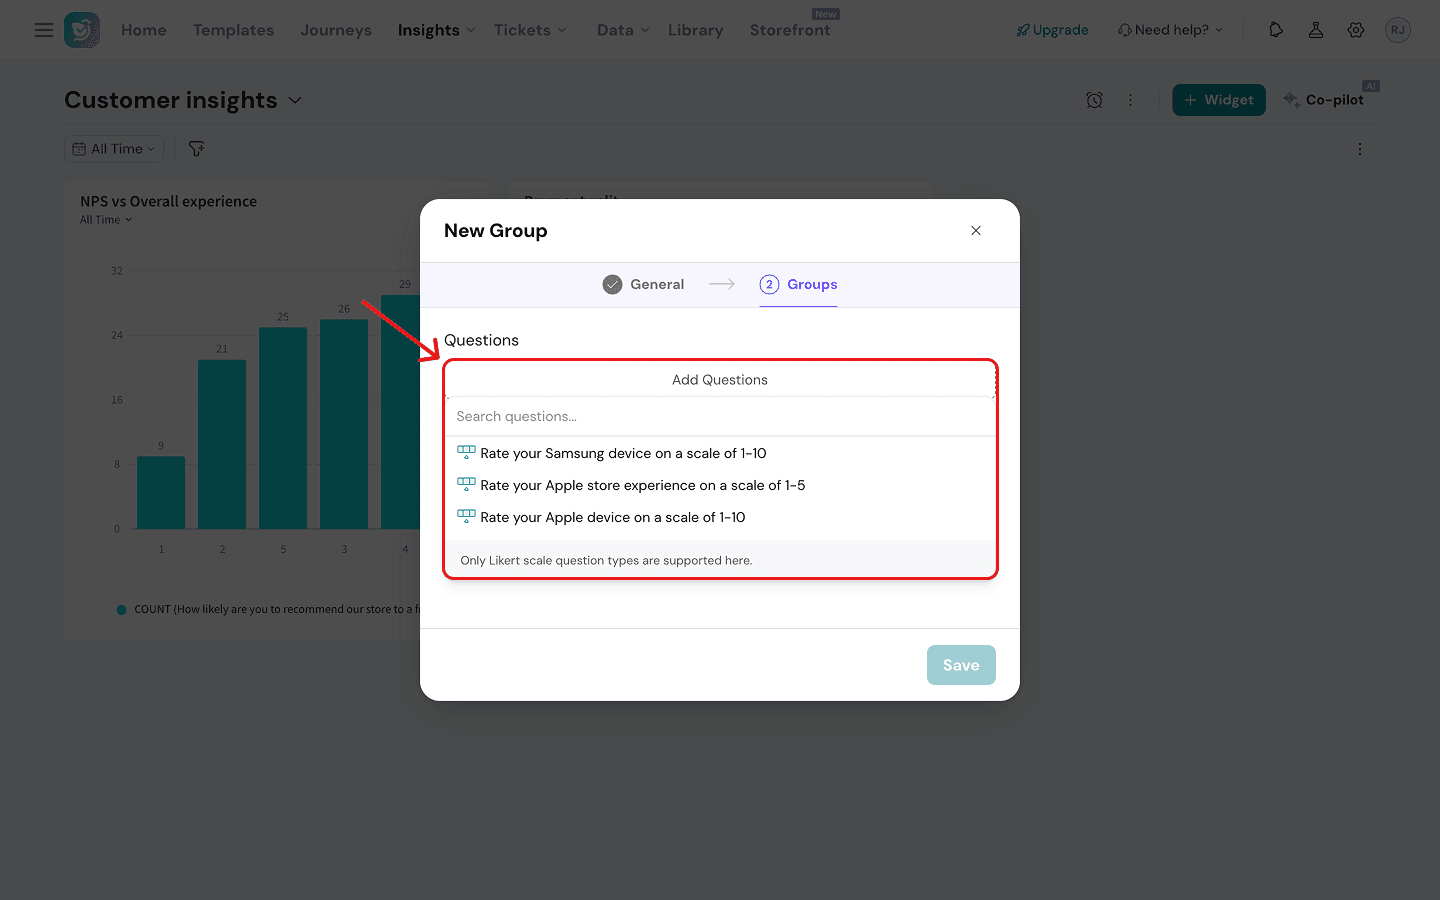
Task: Open the Co-pilot AI assistant
Action: click(1323, 100)
